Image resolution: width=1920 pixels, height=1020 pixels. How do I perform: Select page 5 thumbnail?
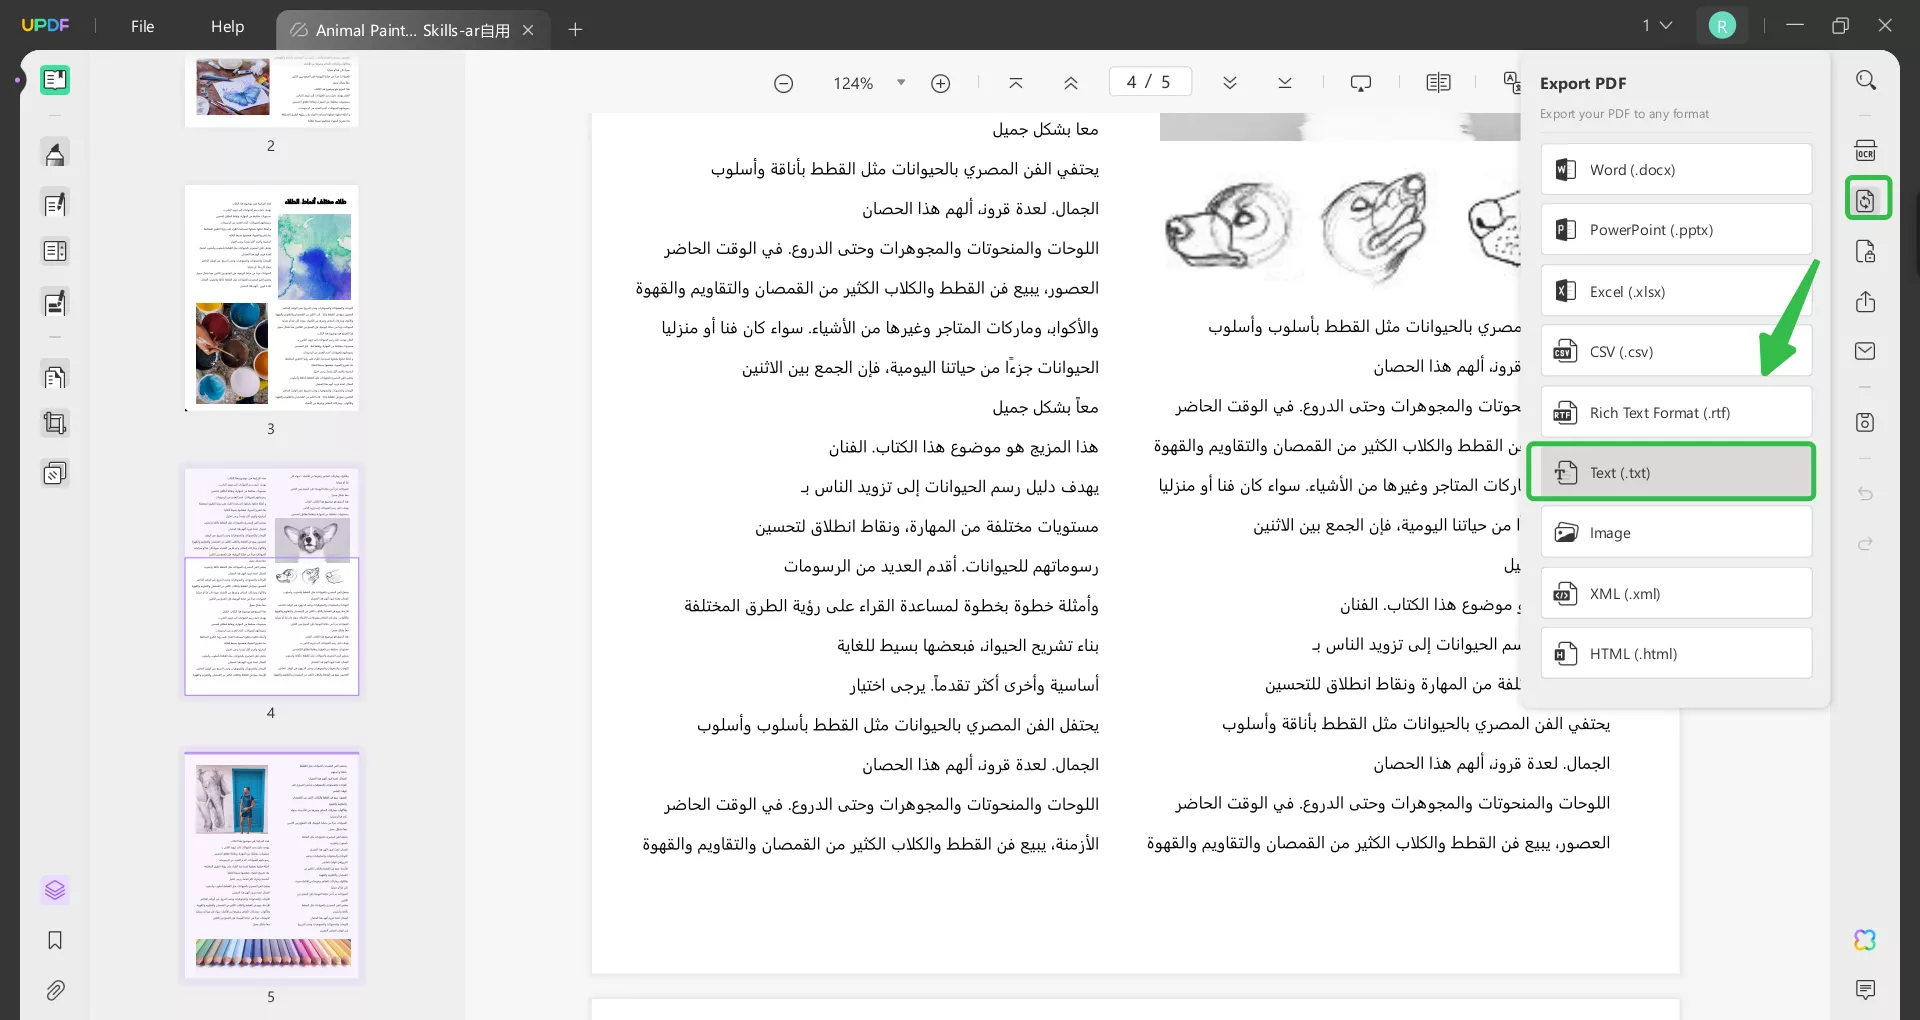click(271, 865)
